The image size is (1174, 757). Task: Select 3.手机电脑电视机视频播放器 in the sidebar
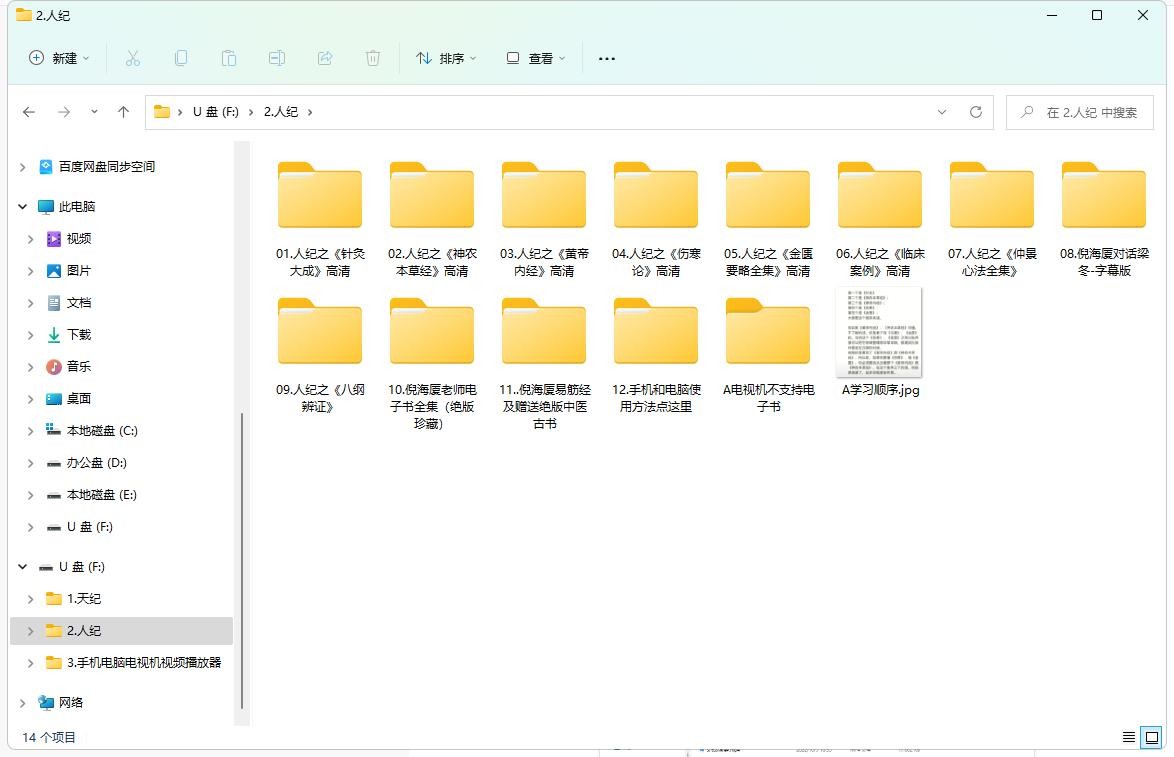point(143,663)
